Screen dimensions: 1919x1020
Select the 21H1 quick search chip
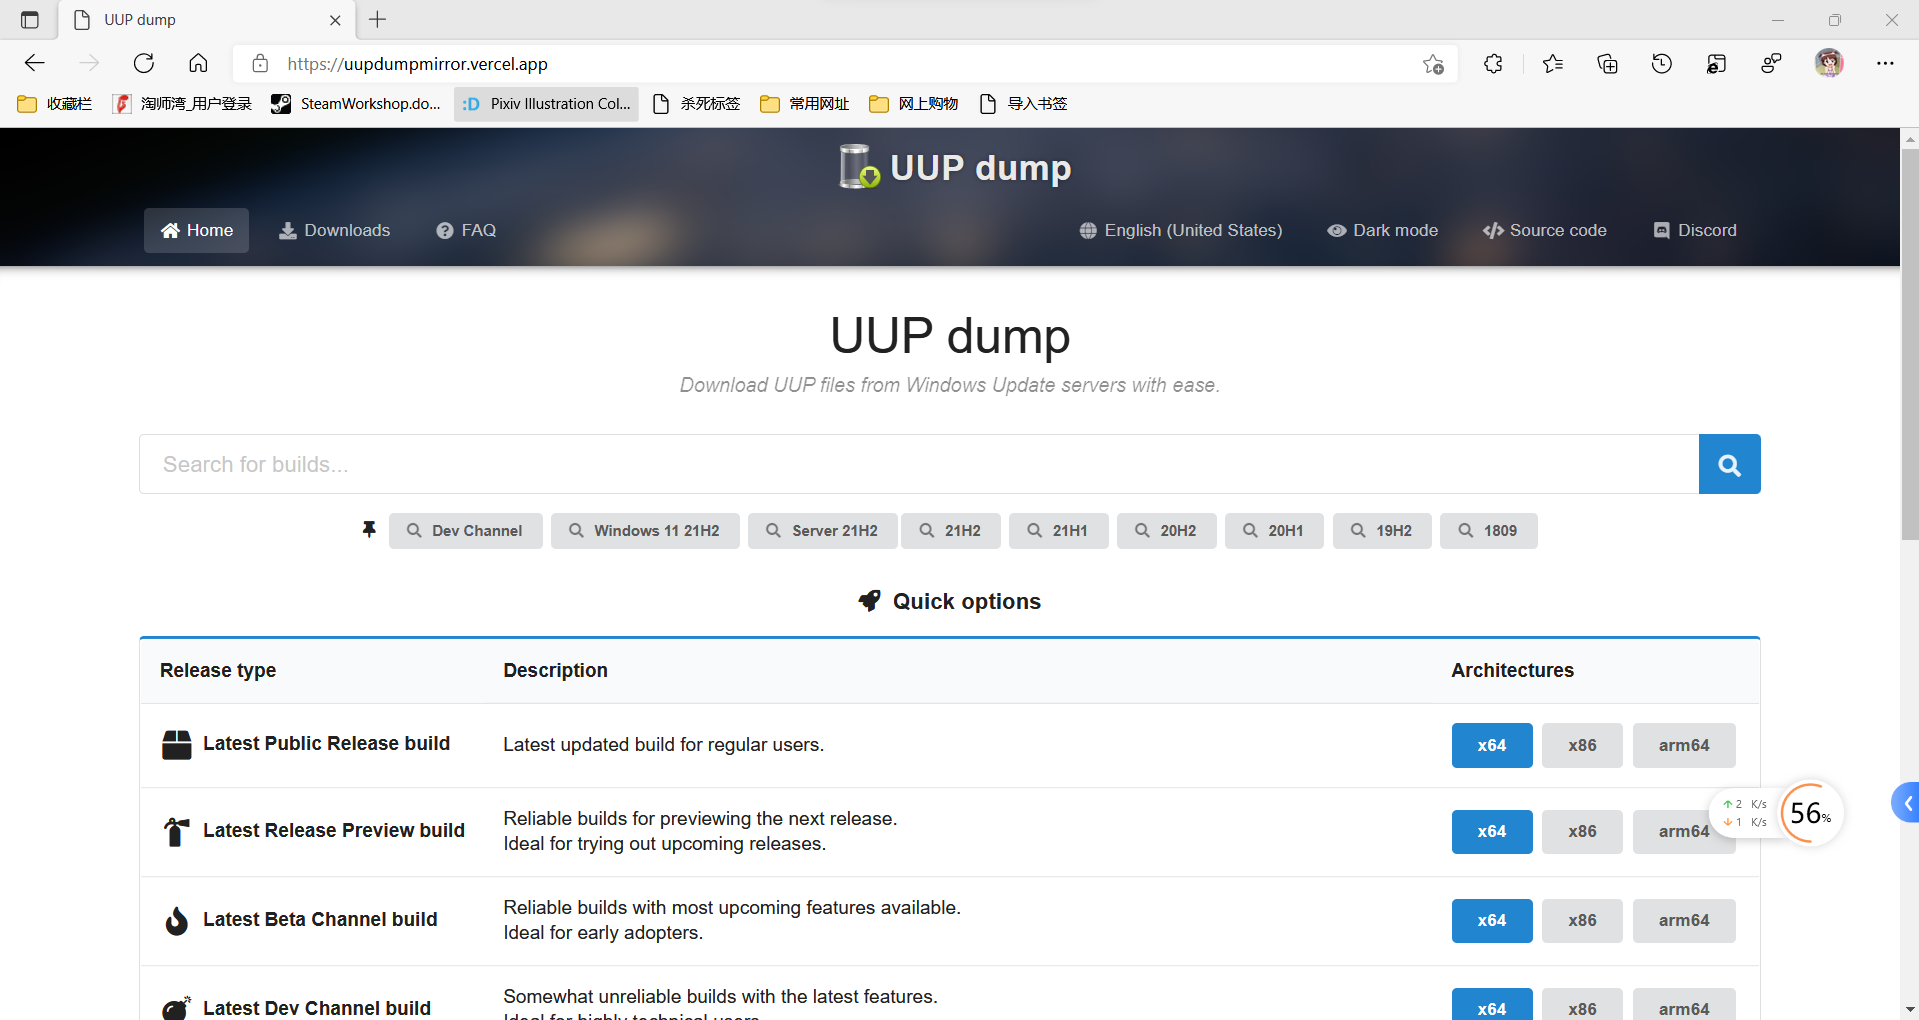pos(1058,531)
